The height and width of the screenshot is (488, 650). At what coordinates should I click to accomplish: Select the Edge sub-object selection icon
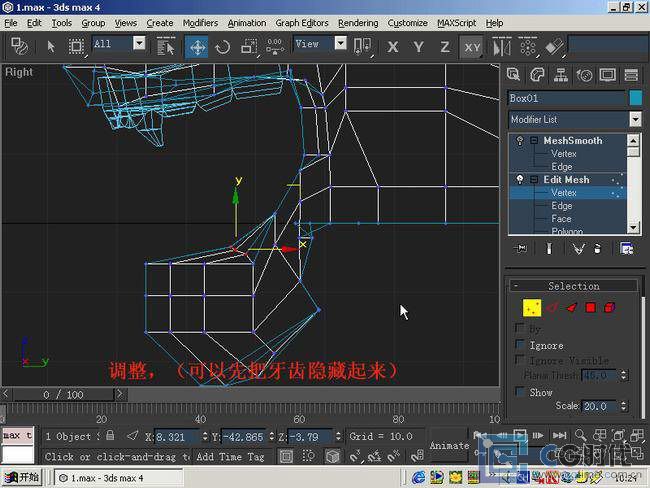552,308
